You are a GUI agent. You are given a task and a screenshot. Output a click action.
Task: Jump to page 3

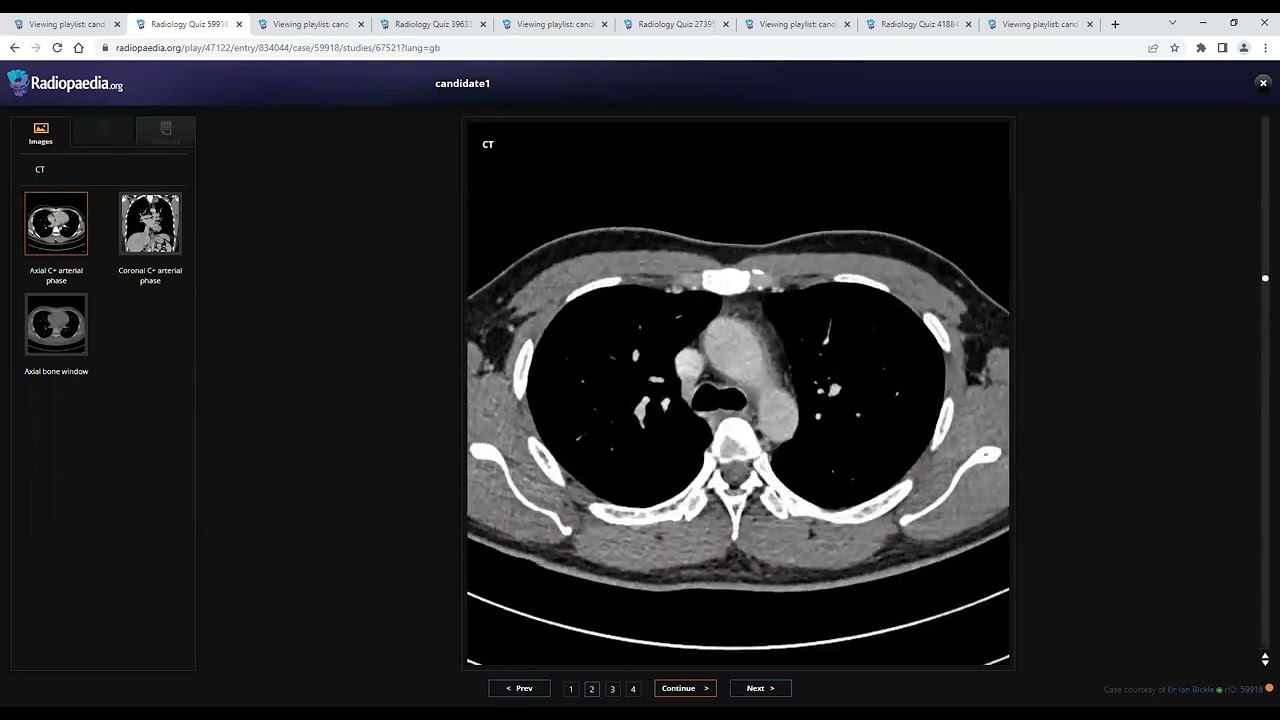coord(613,689)
